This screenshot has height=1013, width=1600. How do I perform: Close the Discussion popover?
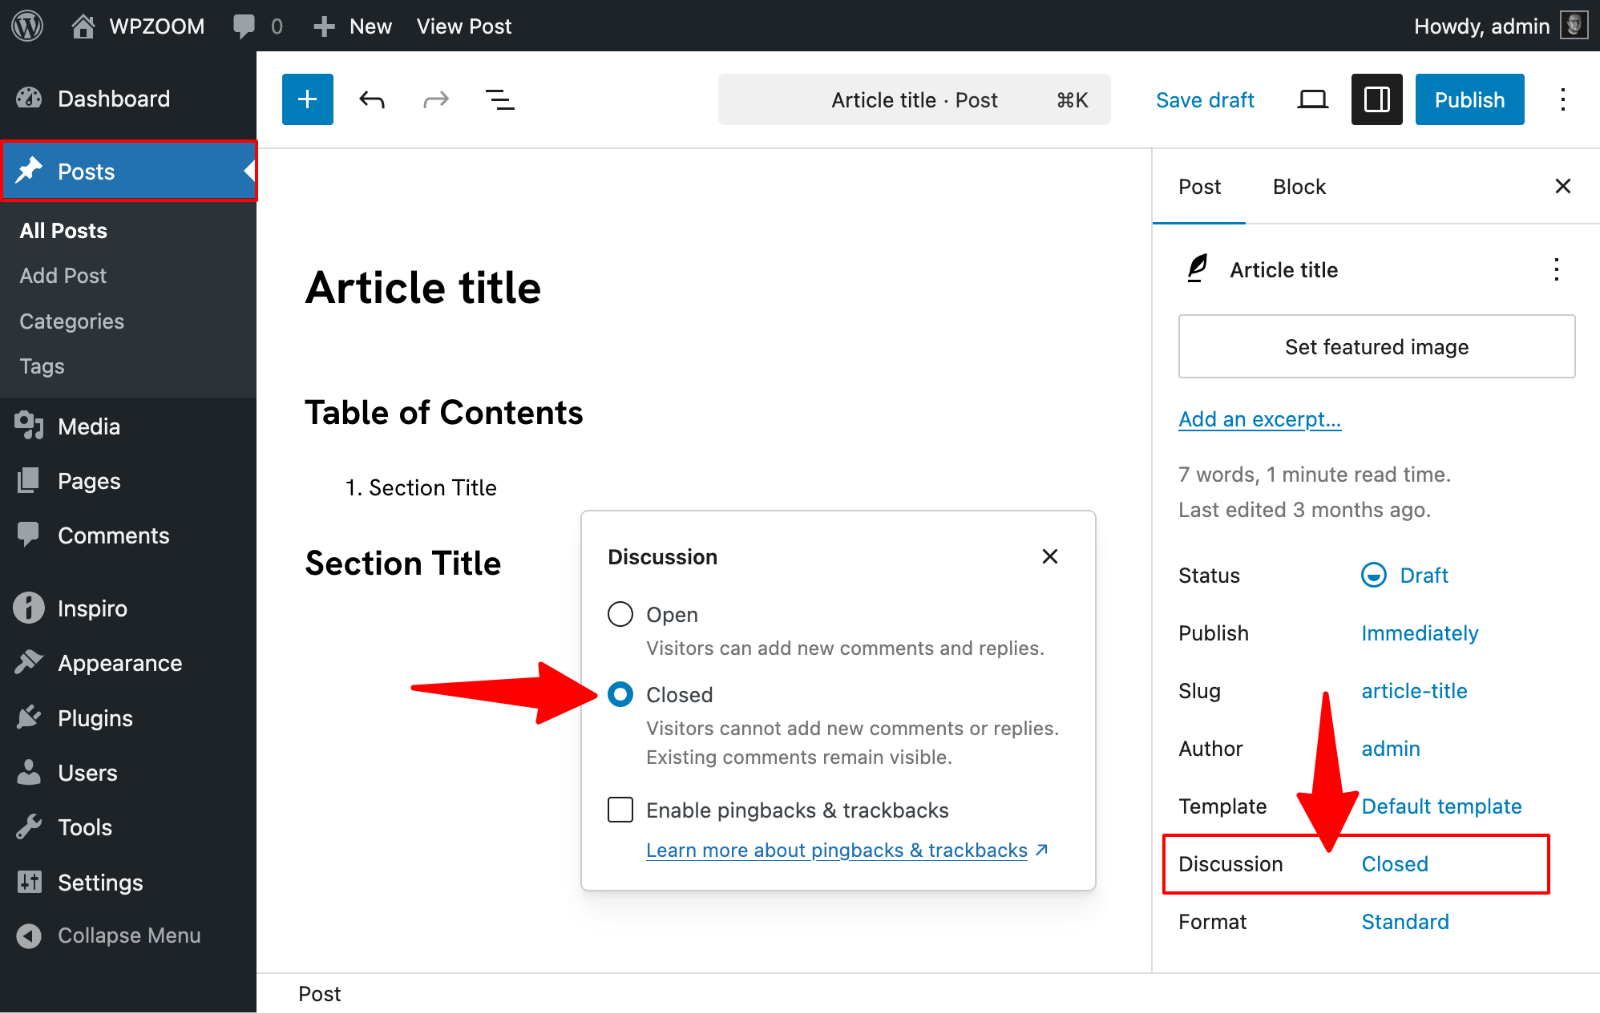1050,556
